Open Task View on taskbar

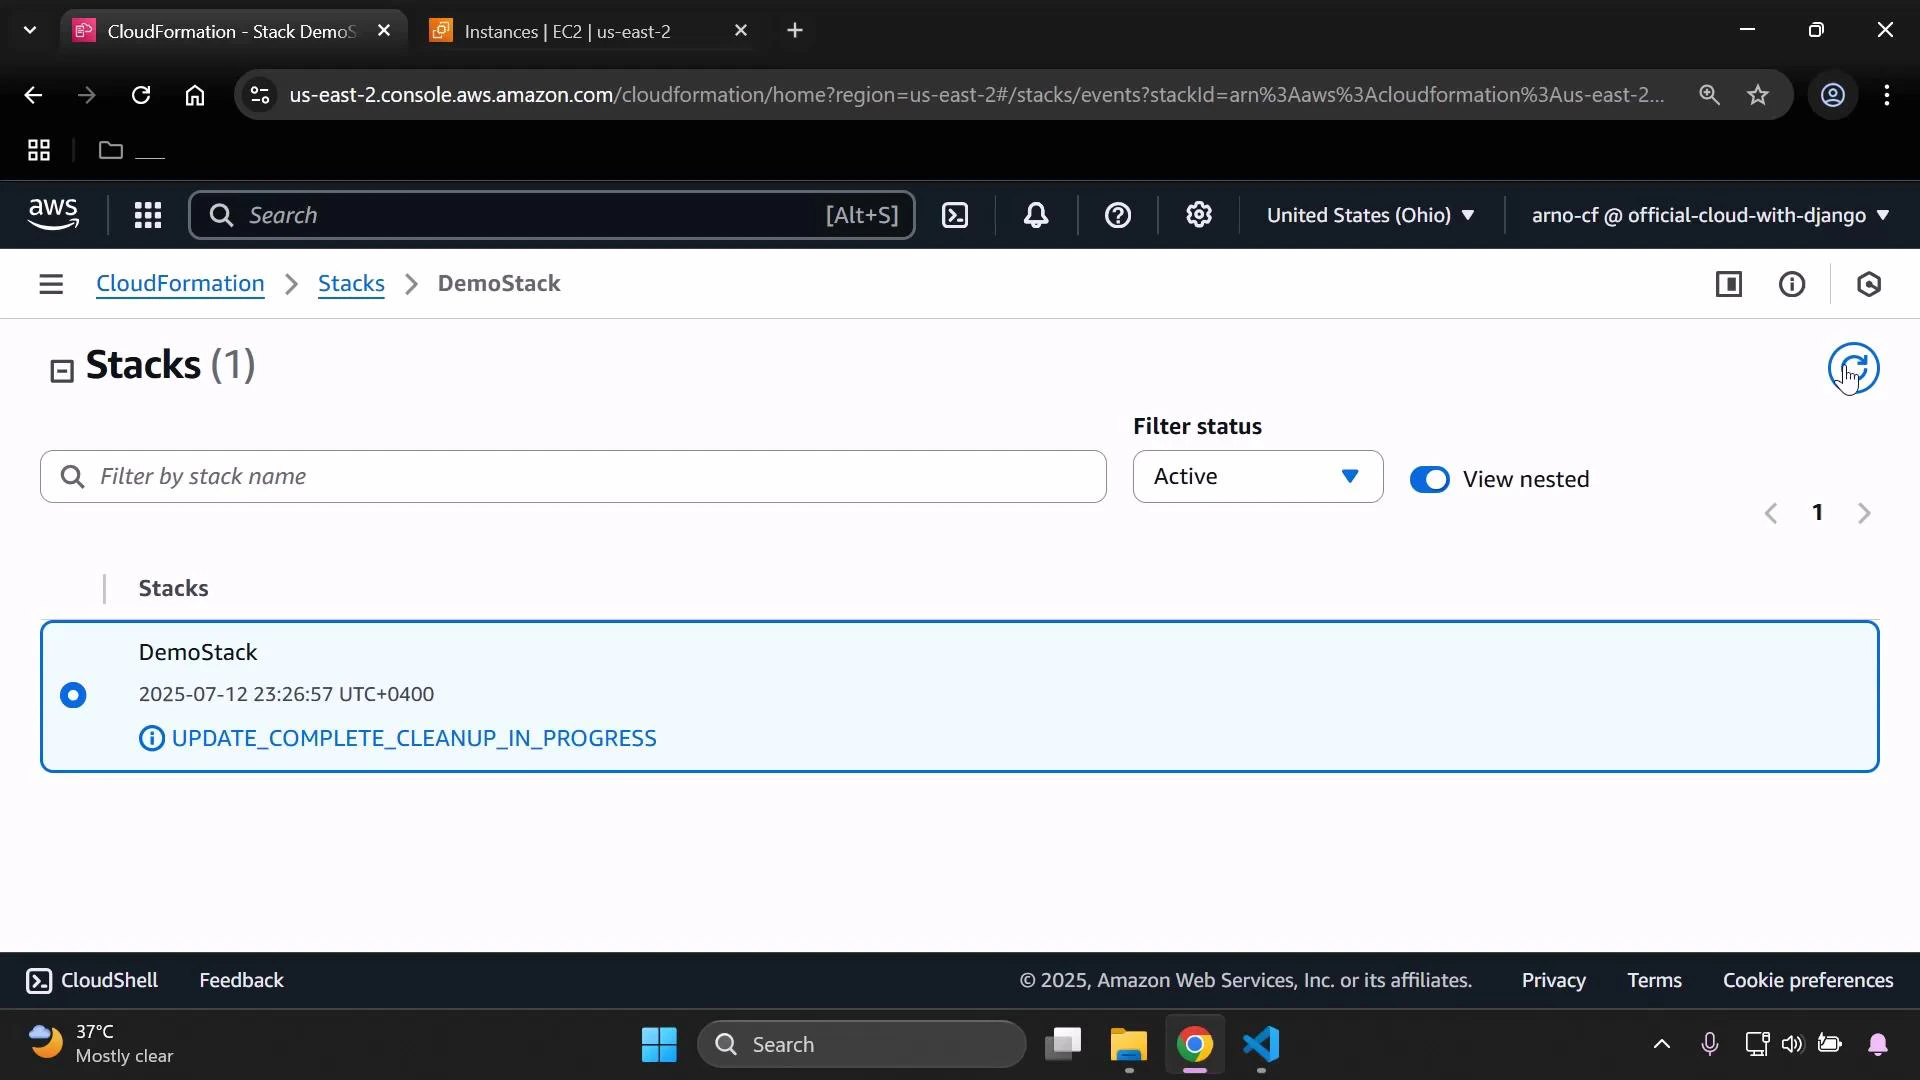(1063, 1045)
